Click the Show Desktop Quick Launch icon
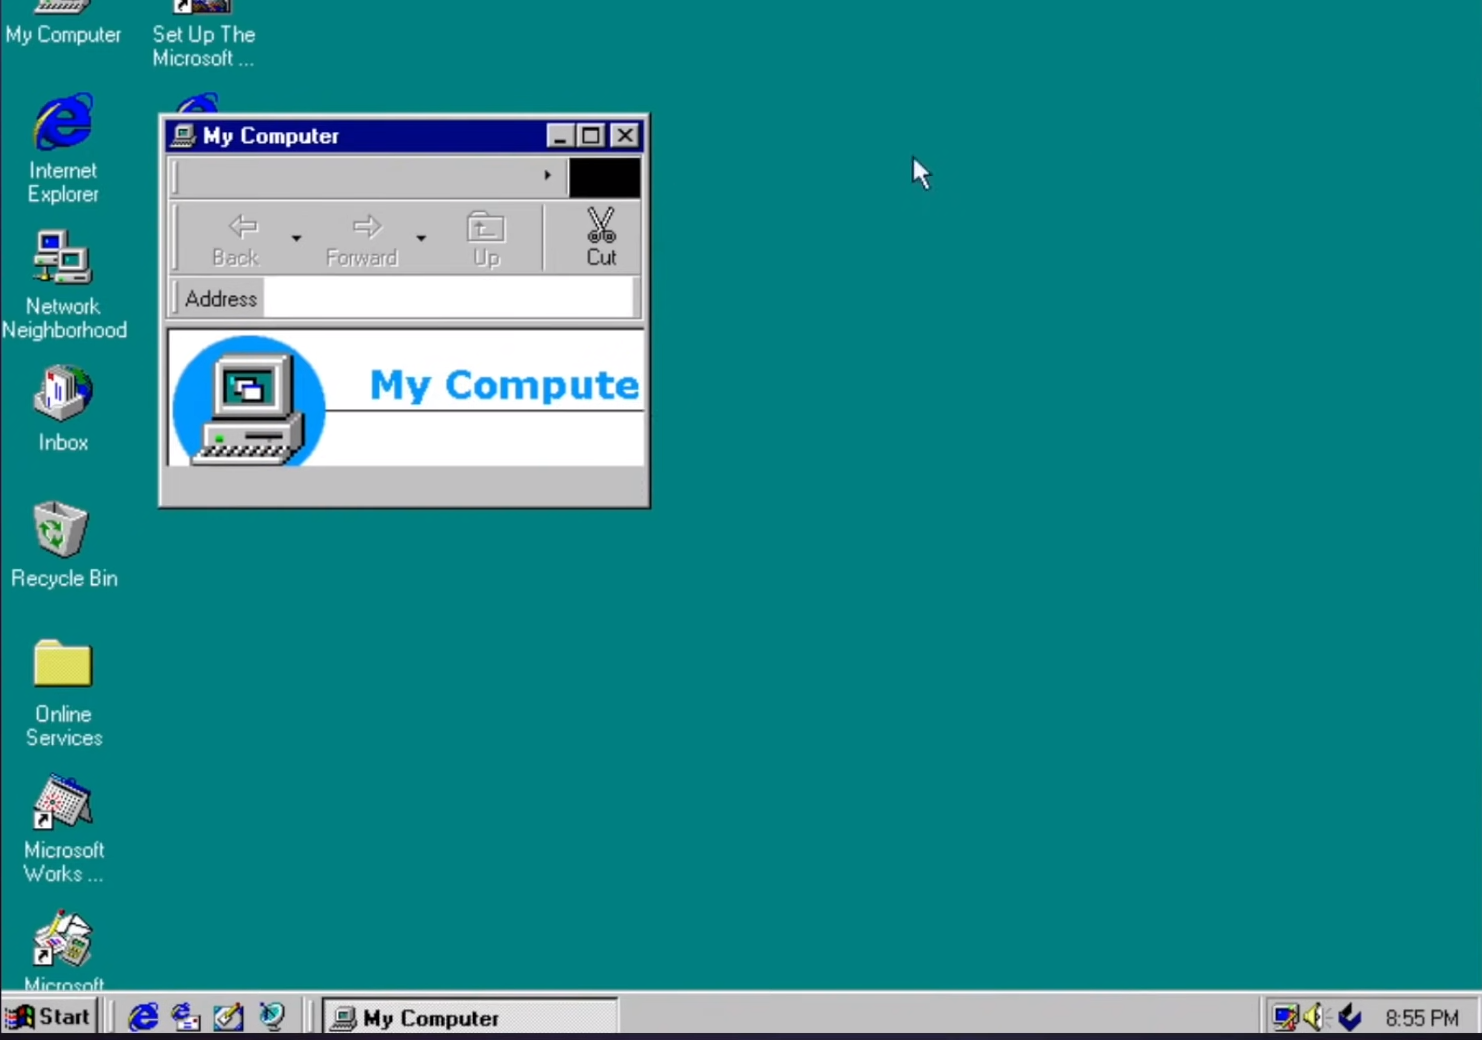The width and height of the screenshot is (1482, 1040). [x=229, y=1017]
